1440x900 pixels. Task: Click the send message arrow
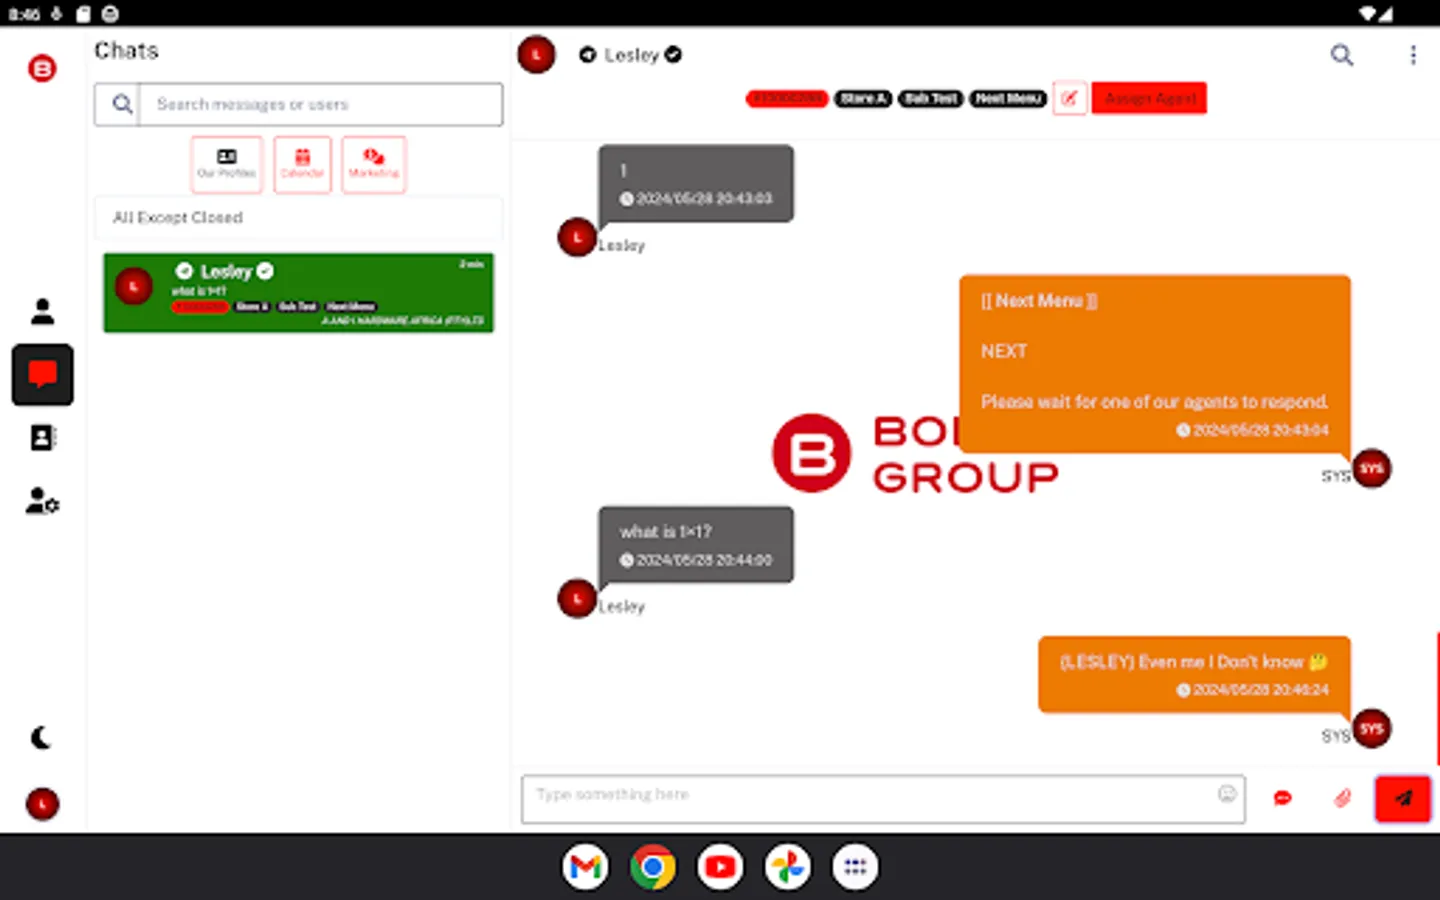(1402, 798)
